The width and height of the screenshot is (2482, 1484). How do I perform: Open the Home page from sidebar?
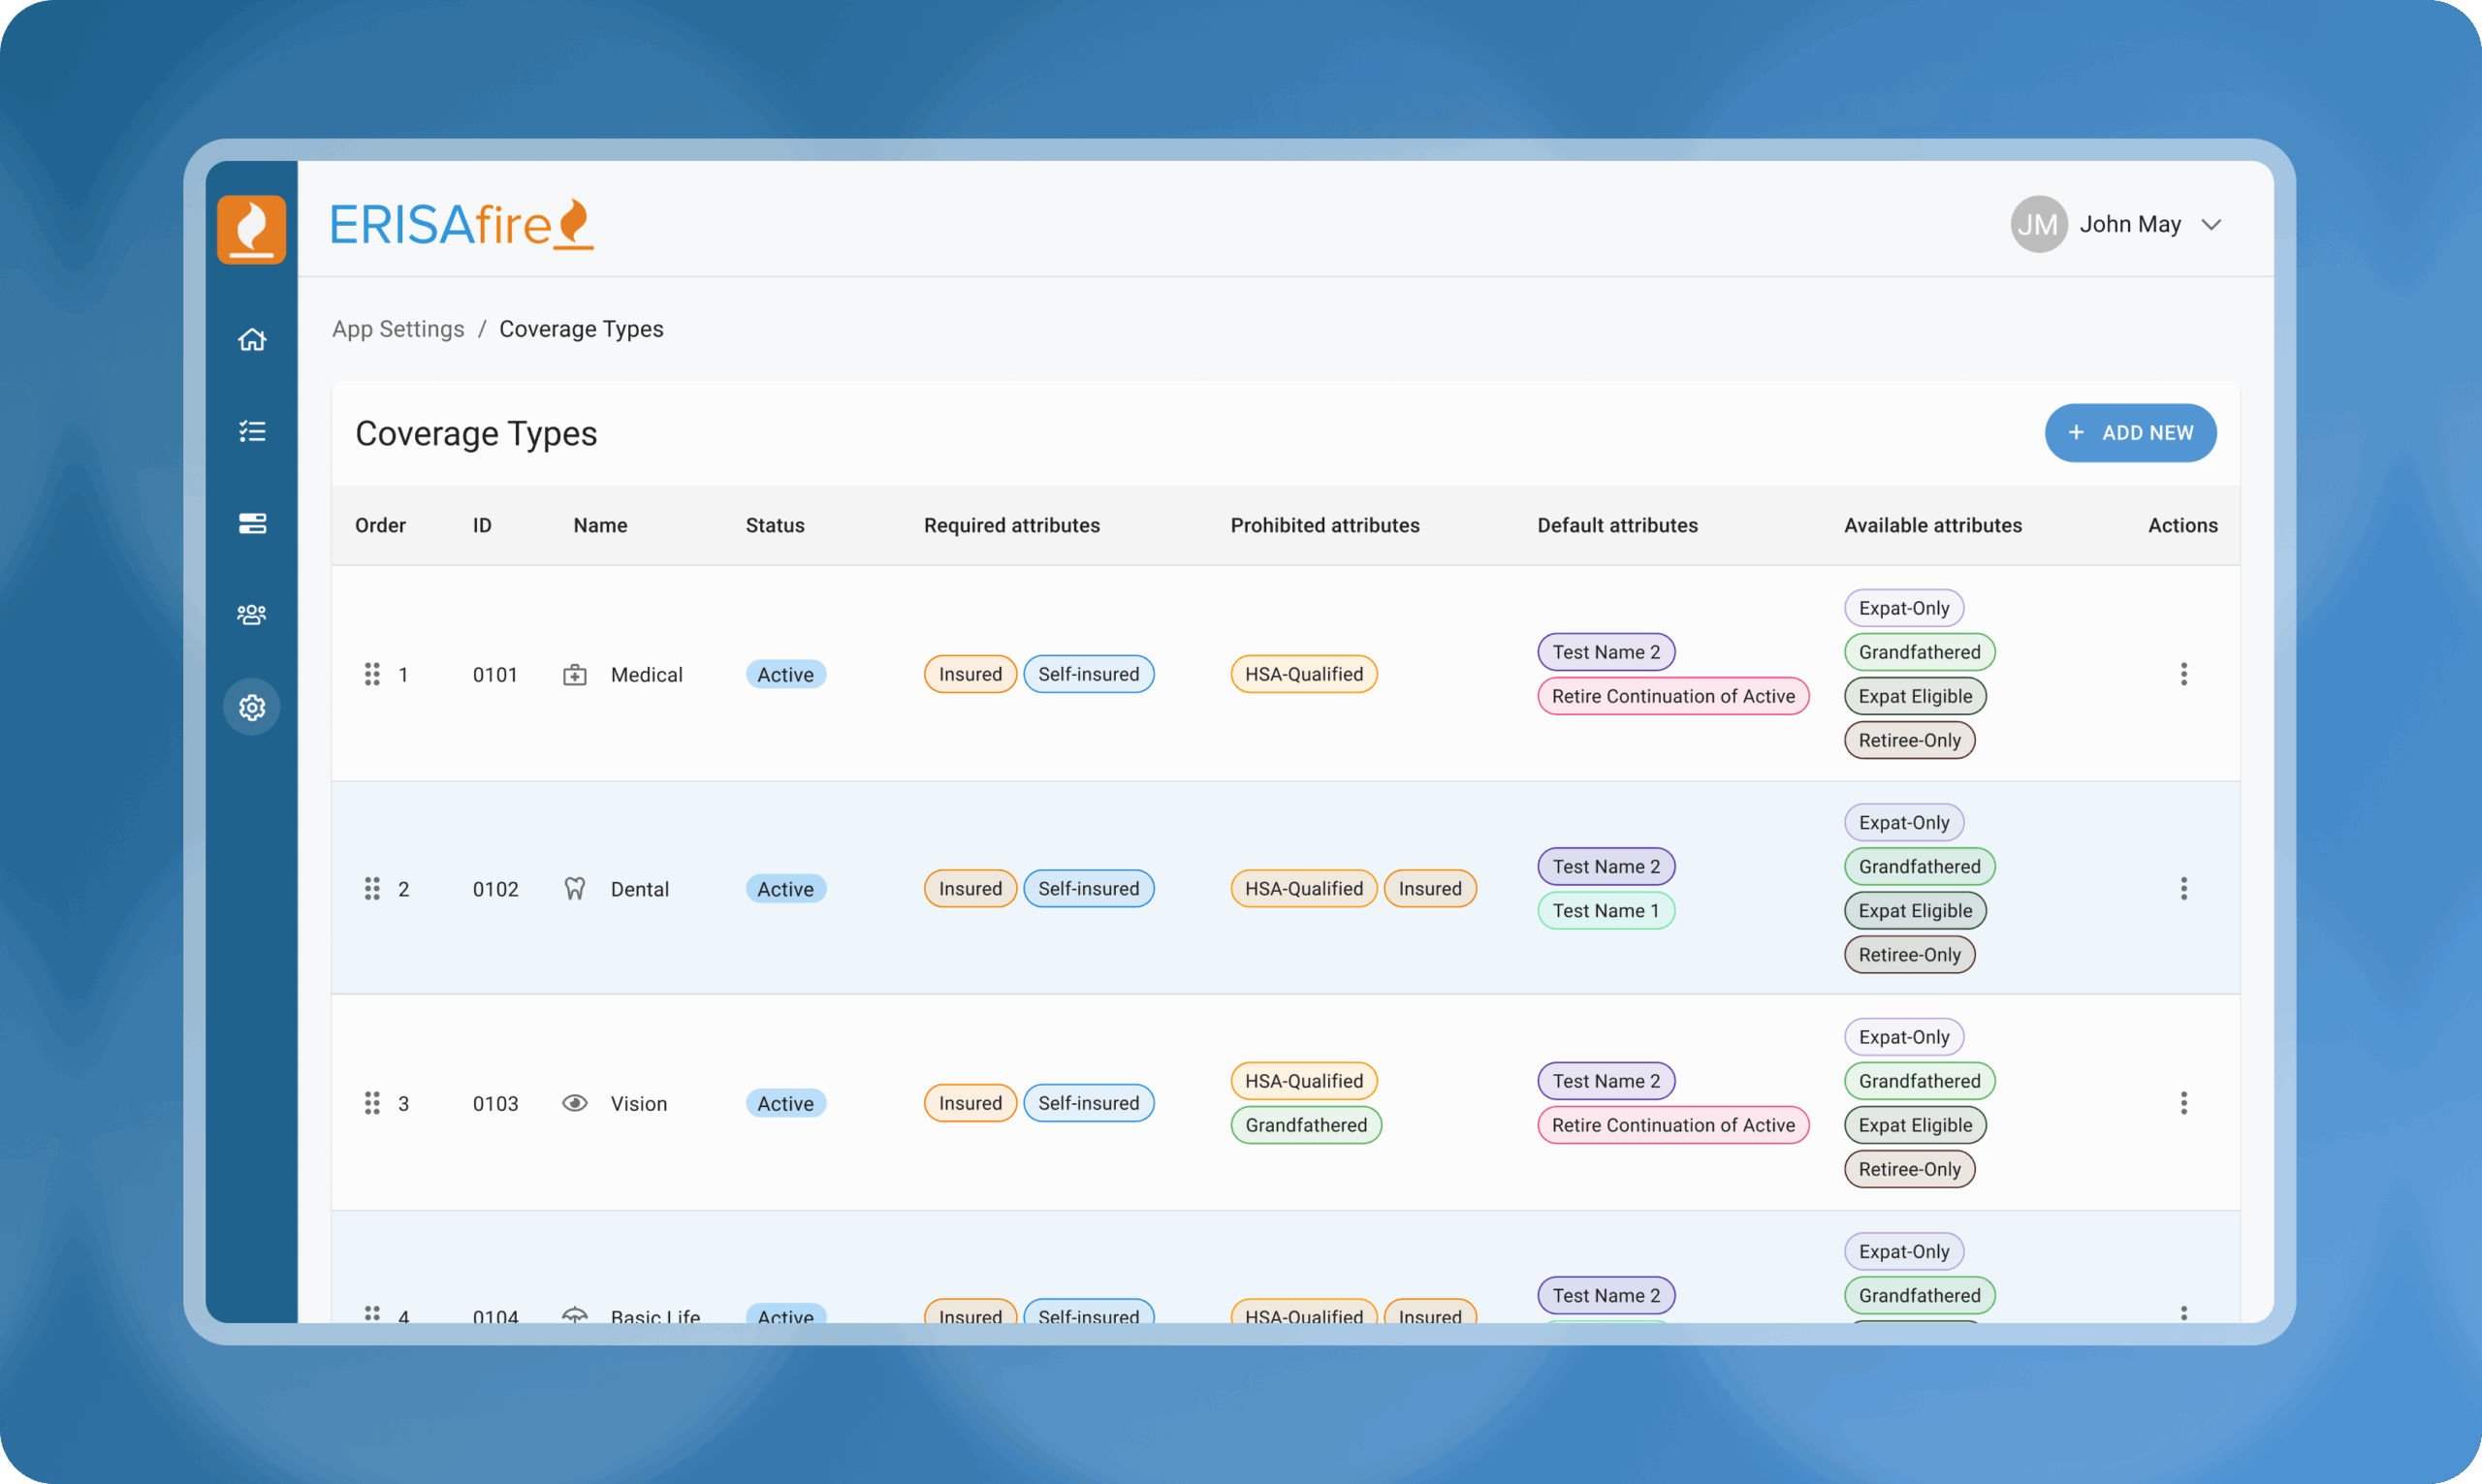pos(252,340)
